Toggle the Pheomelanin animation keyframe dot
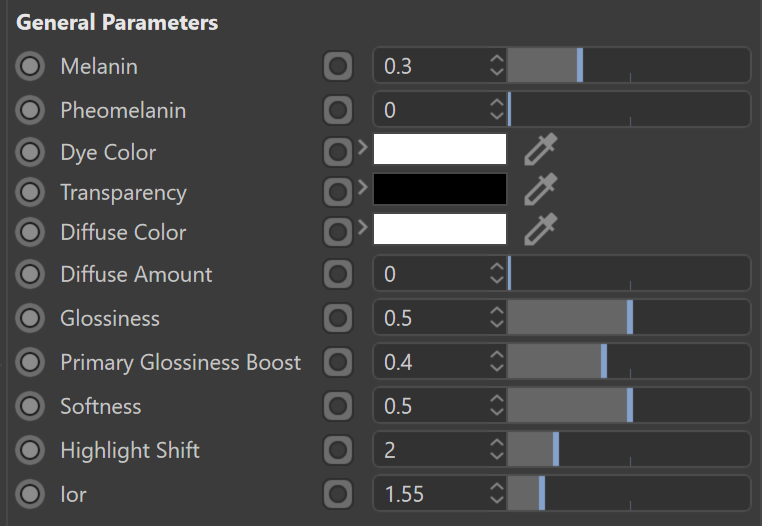The height and width of the screenshot is (526, 762). coord(30,110)
